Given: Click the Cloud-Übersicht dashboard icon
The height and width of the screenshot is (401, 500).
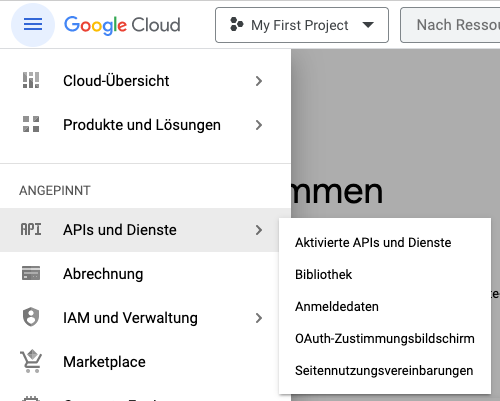Looking at the screenshot, I should (x=31, y=80).
